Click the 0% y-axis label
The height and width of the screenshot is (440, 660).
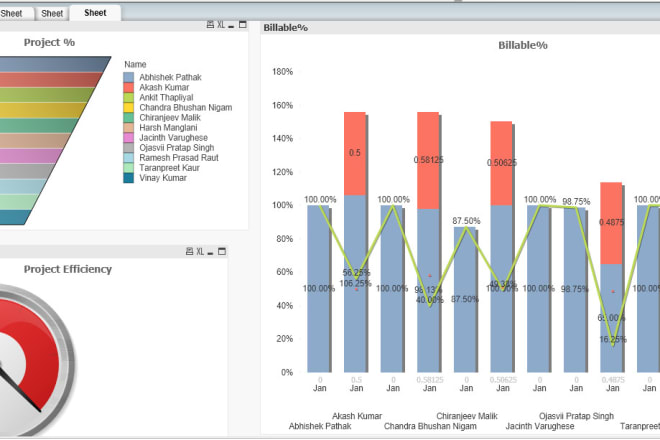pos(287,372)
